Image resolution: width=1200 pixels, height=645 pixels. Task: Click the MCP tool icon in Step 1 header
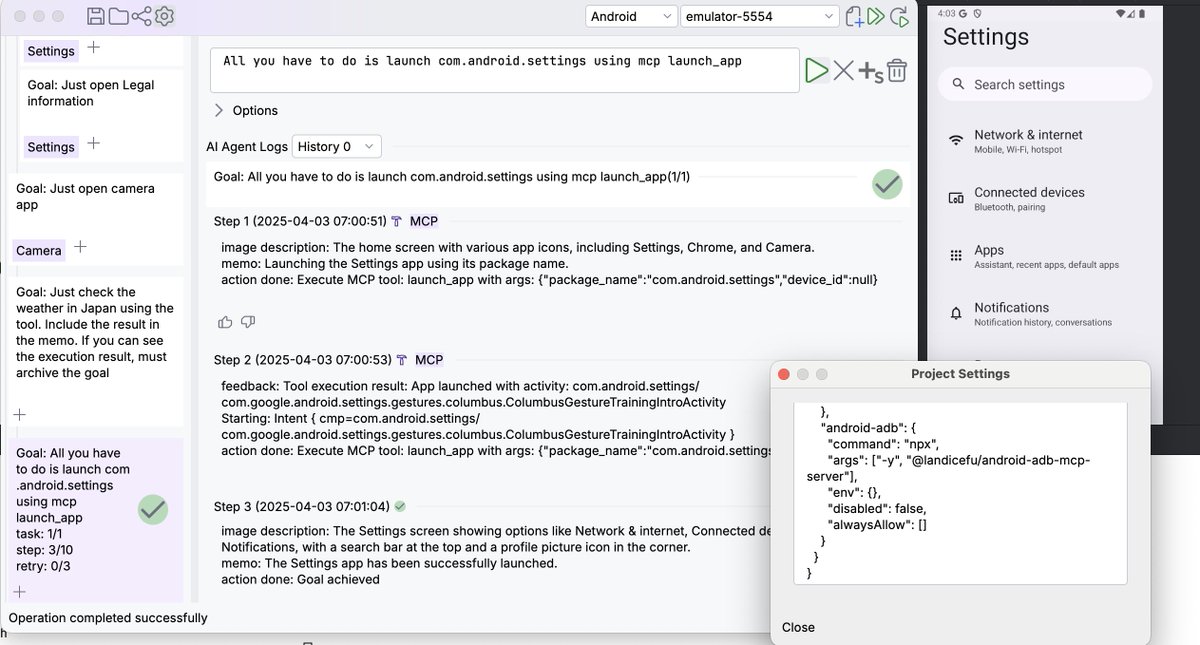coord(397,221)
